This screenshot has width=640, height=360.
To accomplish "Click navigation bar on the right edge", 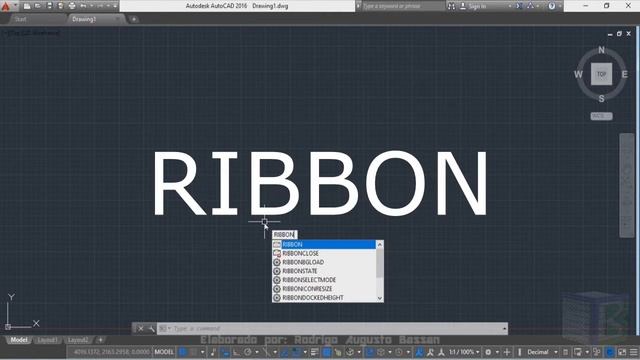I will [627, 185].
